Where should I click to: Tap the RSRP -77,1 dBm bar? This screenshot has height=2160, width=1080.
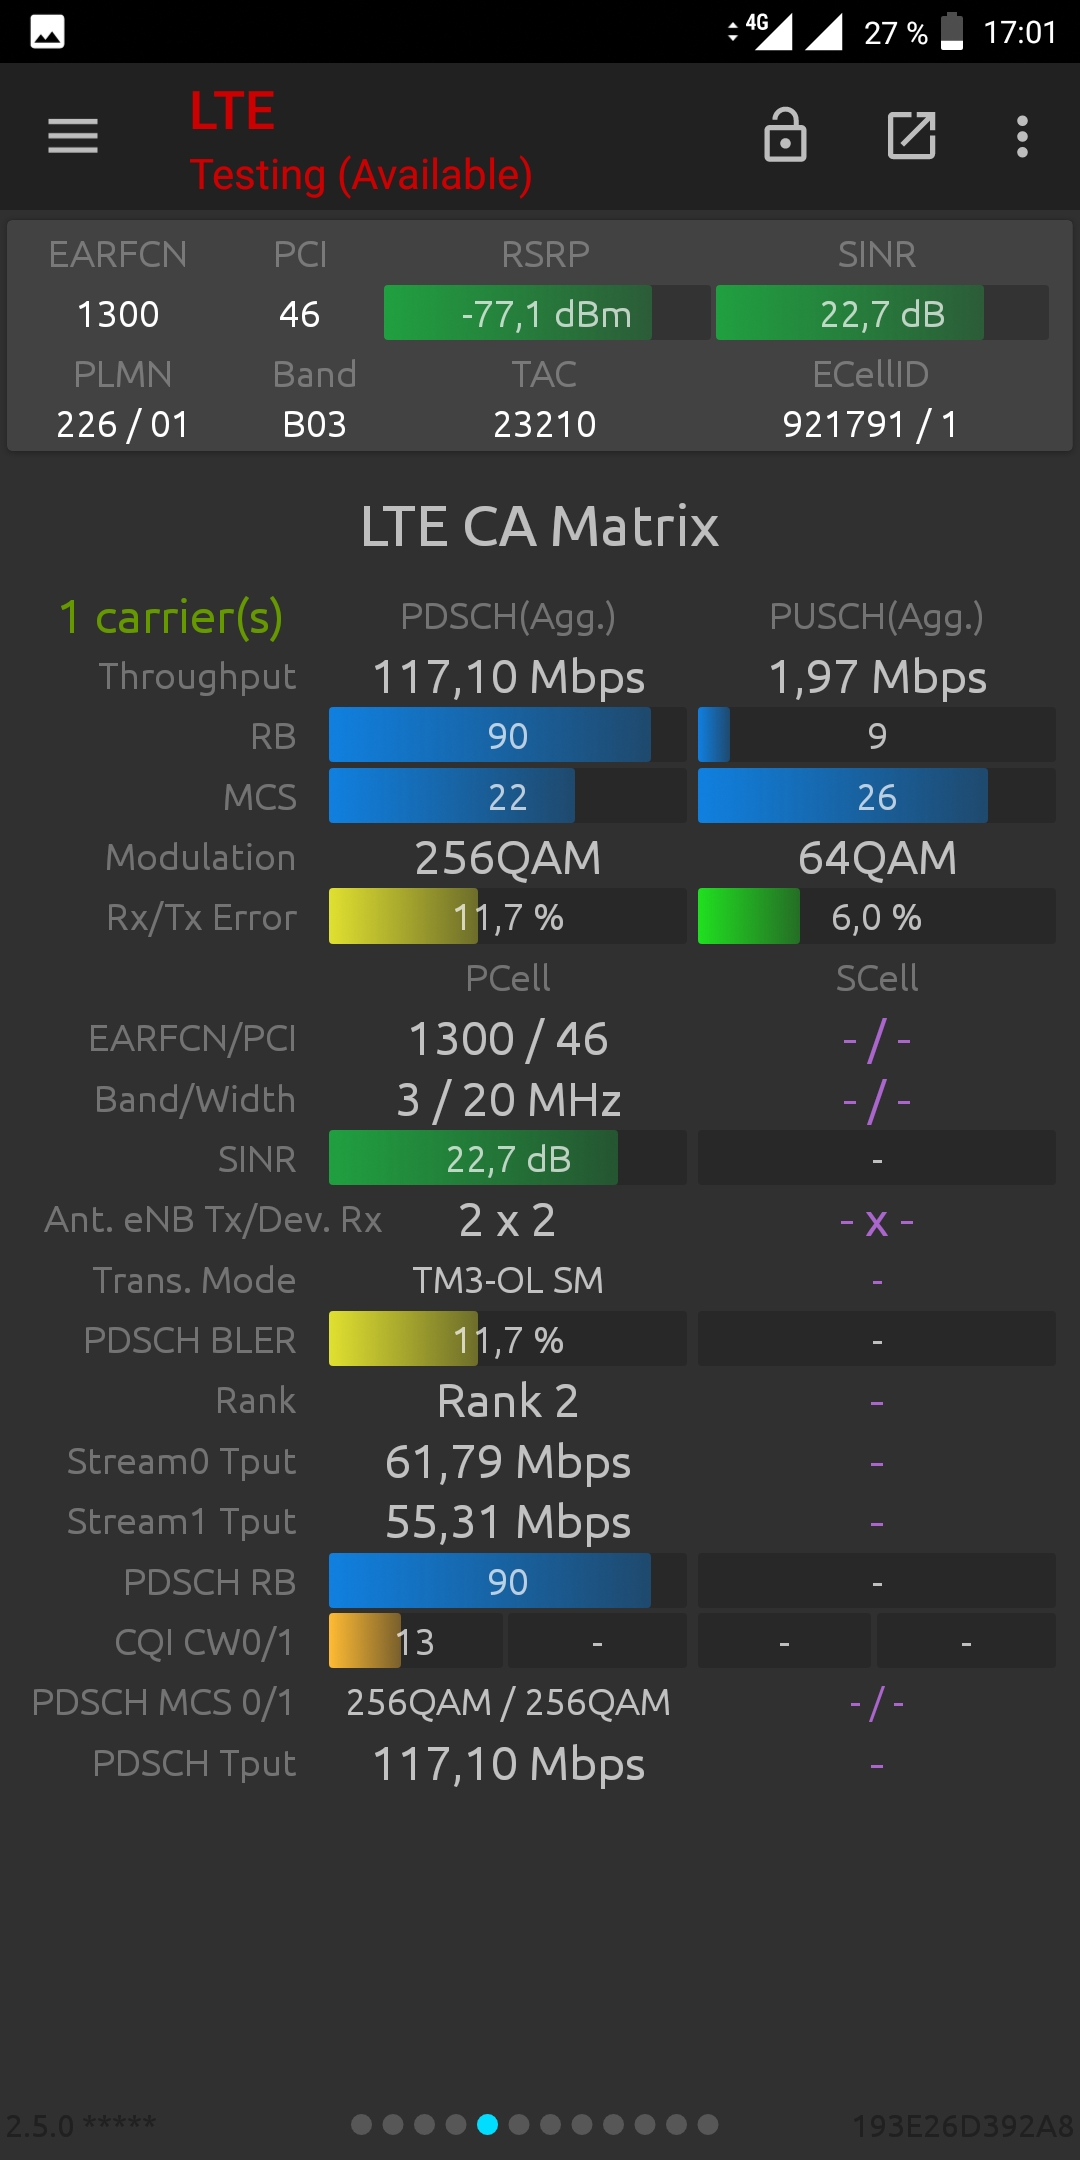[547, 313]
